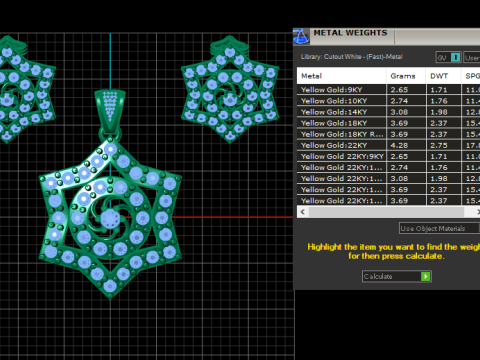Click the green arrow on the Calculate button

426,276
